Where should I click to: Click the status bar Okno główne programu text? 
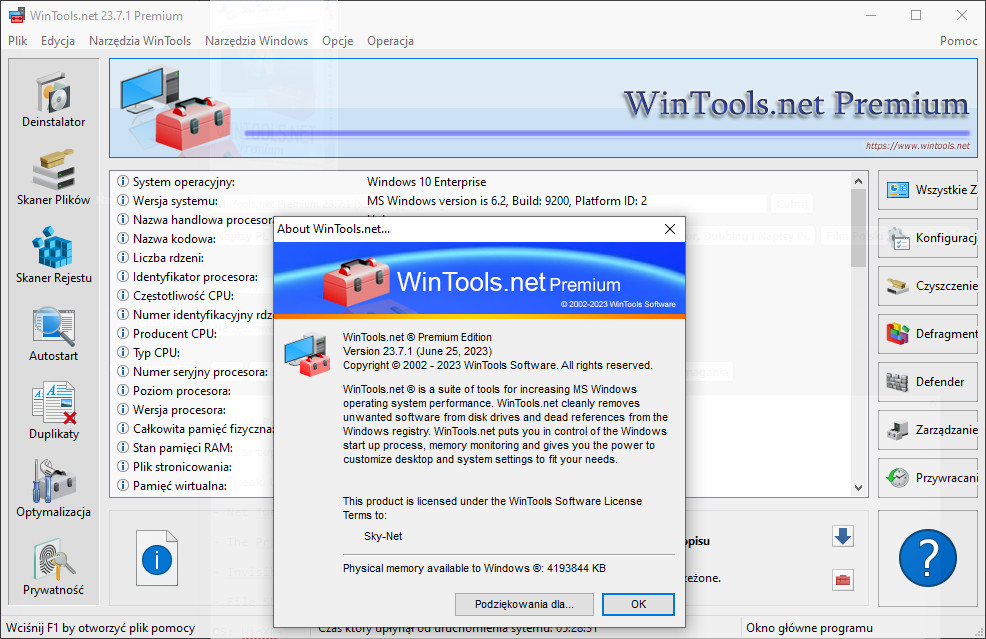809,628
